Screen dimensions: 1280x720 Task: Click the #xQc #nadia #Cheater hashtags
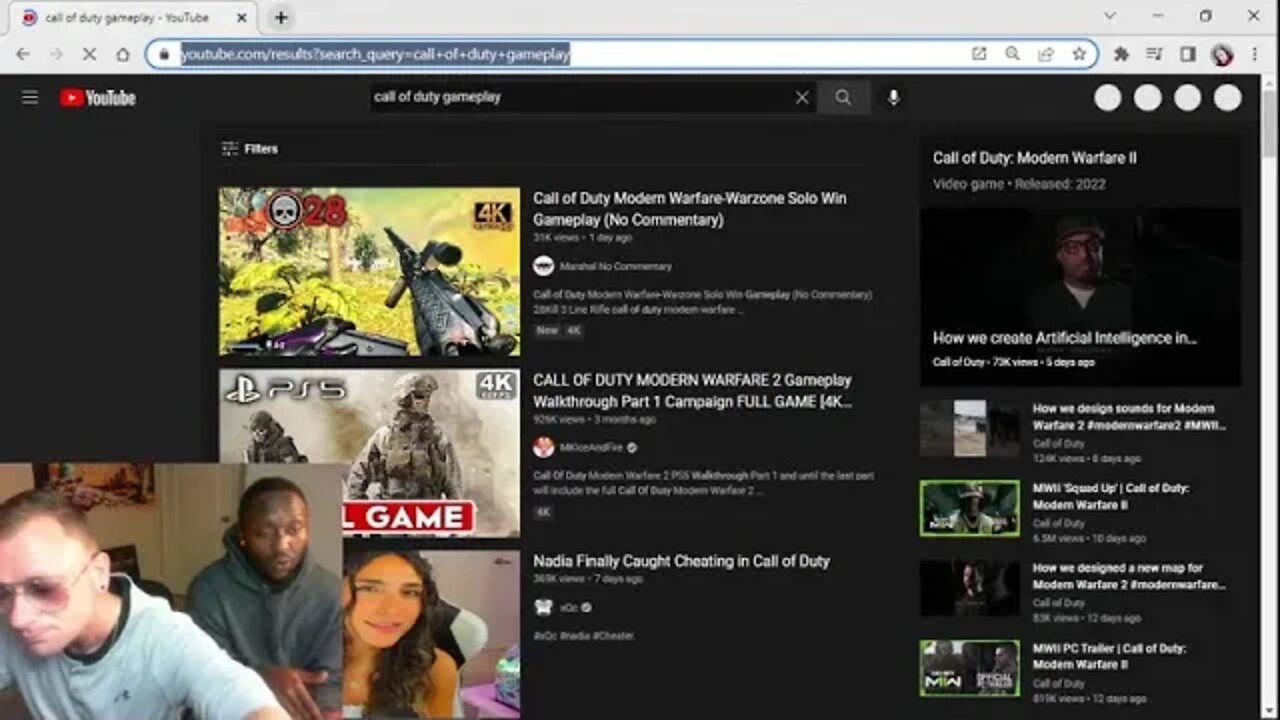pyautogui.click(x=584, y=636)
